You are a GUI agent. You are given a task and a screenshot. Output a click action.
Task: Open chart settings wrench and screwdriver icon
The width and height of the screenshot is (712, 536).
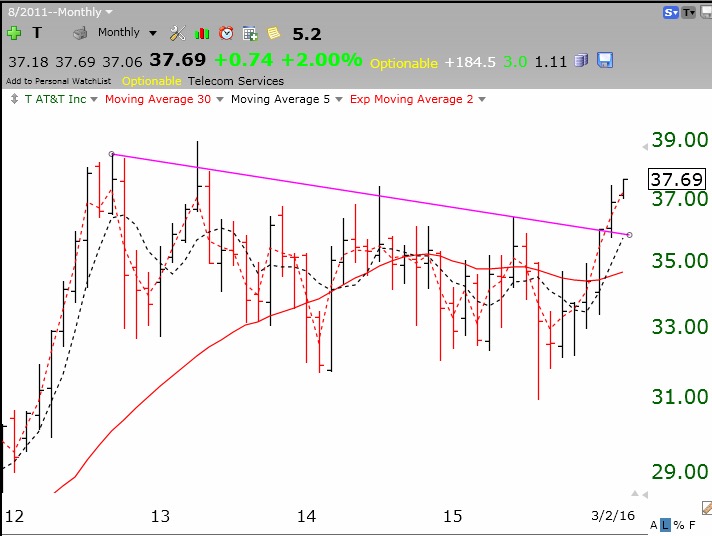pos(178,33)
